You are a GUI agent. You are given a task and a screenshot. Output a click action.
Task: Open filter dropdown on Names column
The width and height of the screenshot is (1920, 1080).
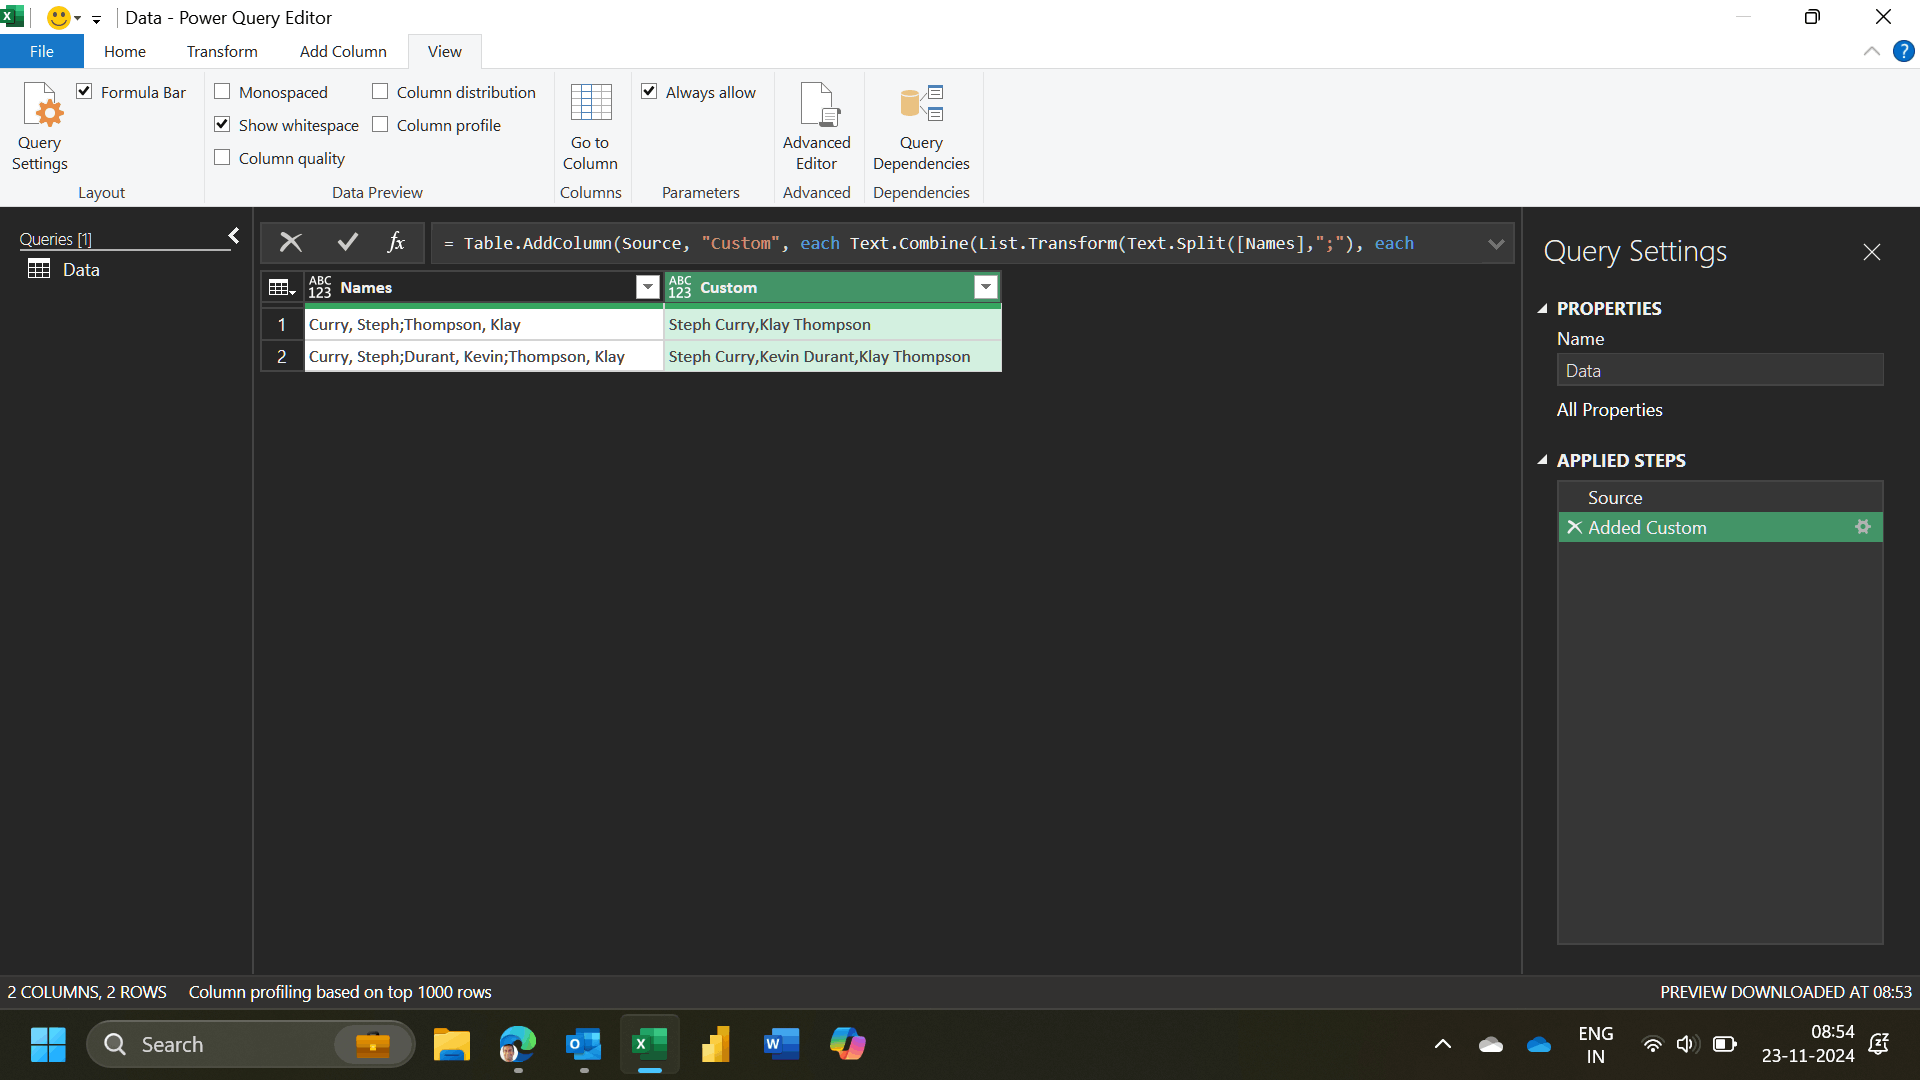click(648, 288)
